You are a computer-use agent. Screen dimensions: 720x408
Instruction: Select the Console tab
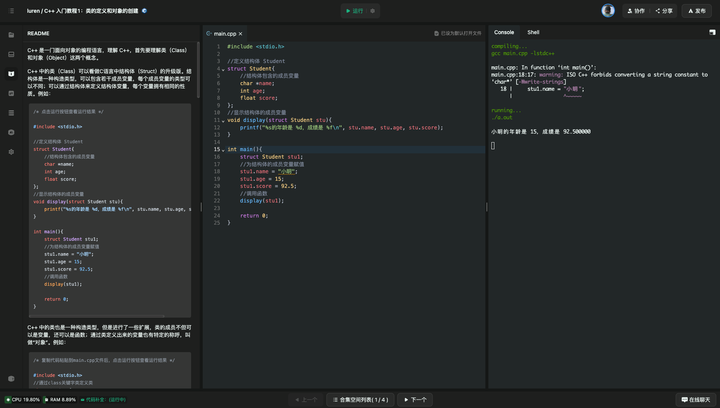pos(504,32)
